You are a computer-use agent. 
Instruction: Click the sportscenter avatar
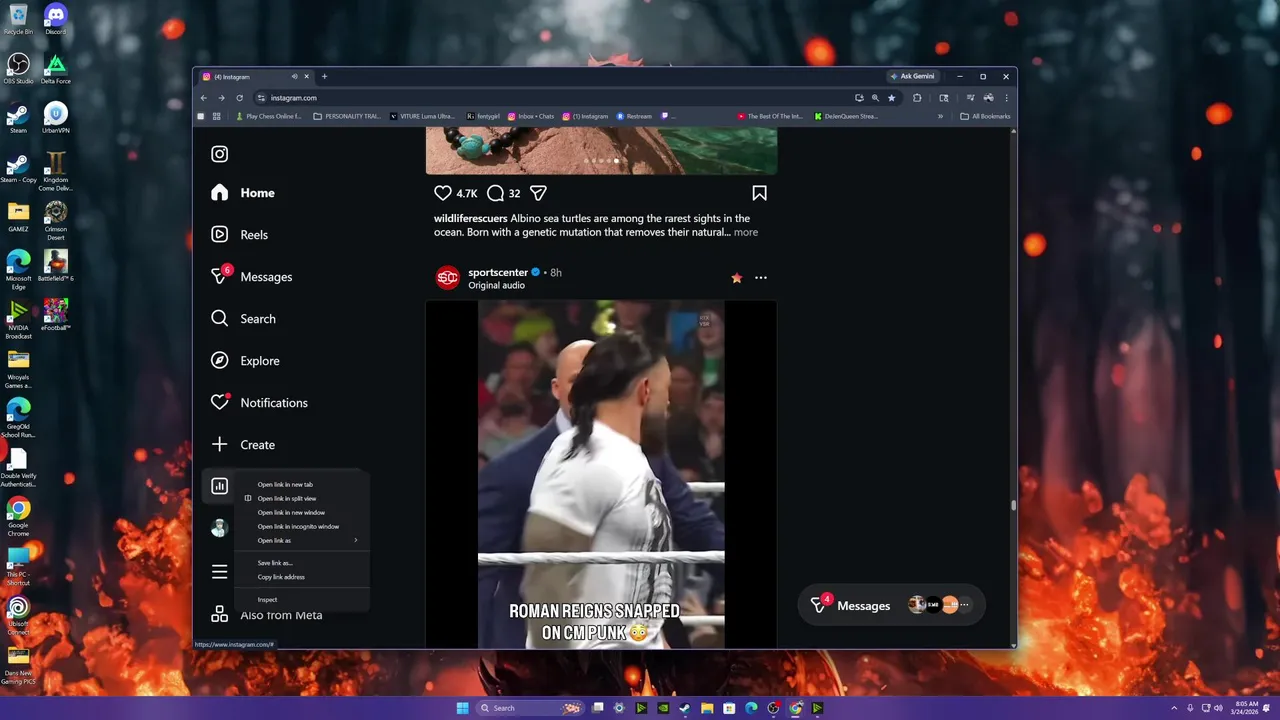point(447,278)
